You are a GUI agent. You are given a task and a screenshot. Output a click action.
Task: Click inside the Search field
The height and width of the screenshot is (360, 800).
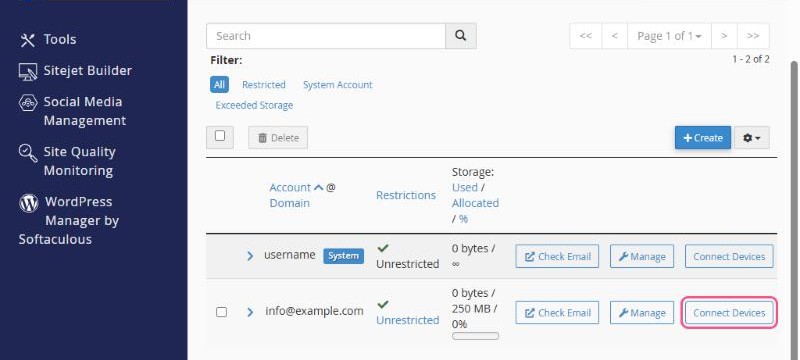point(326,36)
